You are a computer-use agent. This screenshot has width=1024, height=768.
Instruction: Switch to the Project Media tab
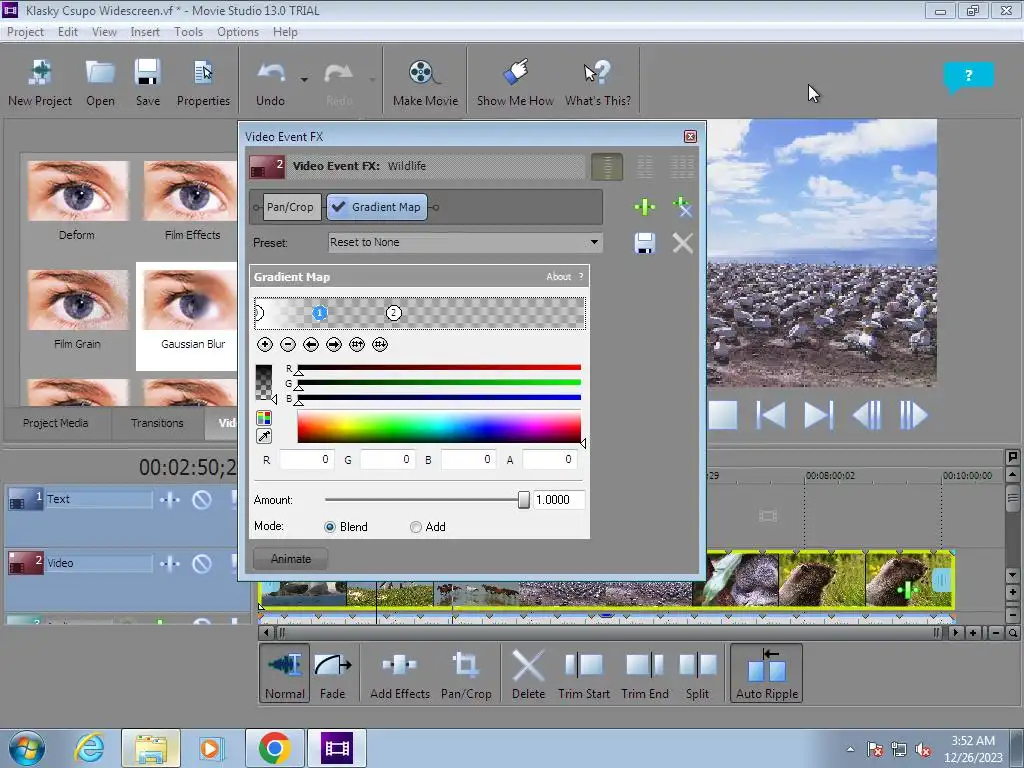(x=56, y=423)
